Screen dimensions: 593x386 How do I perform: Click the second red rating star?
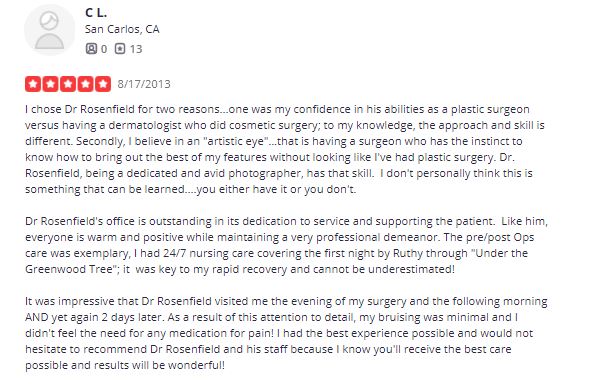tap(51, 84)
